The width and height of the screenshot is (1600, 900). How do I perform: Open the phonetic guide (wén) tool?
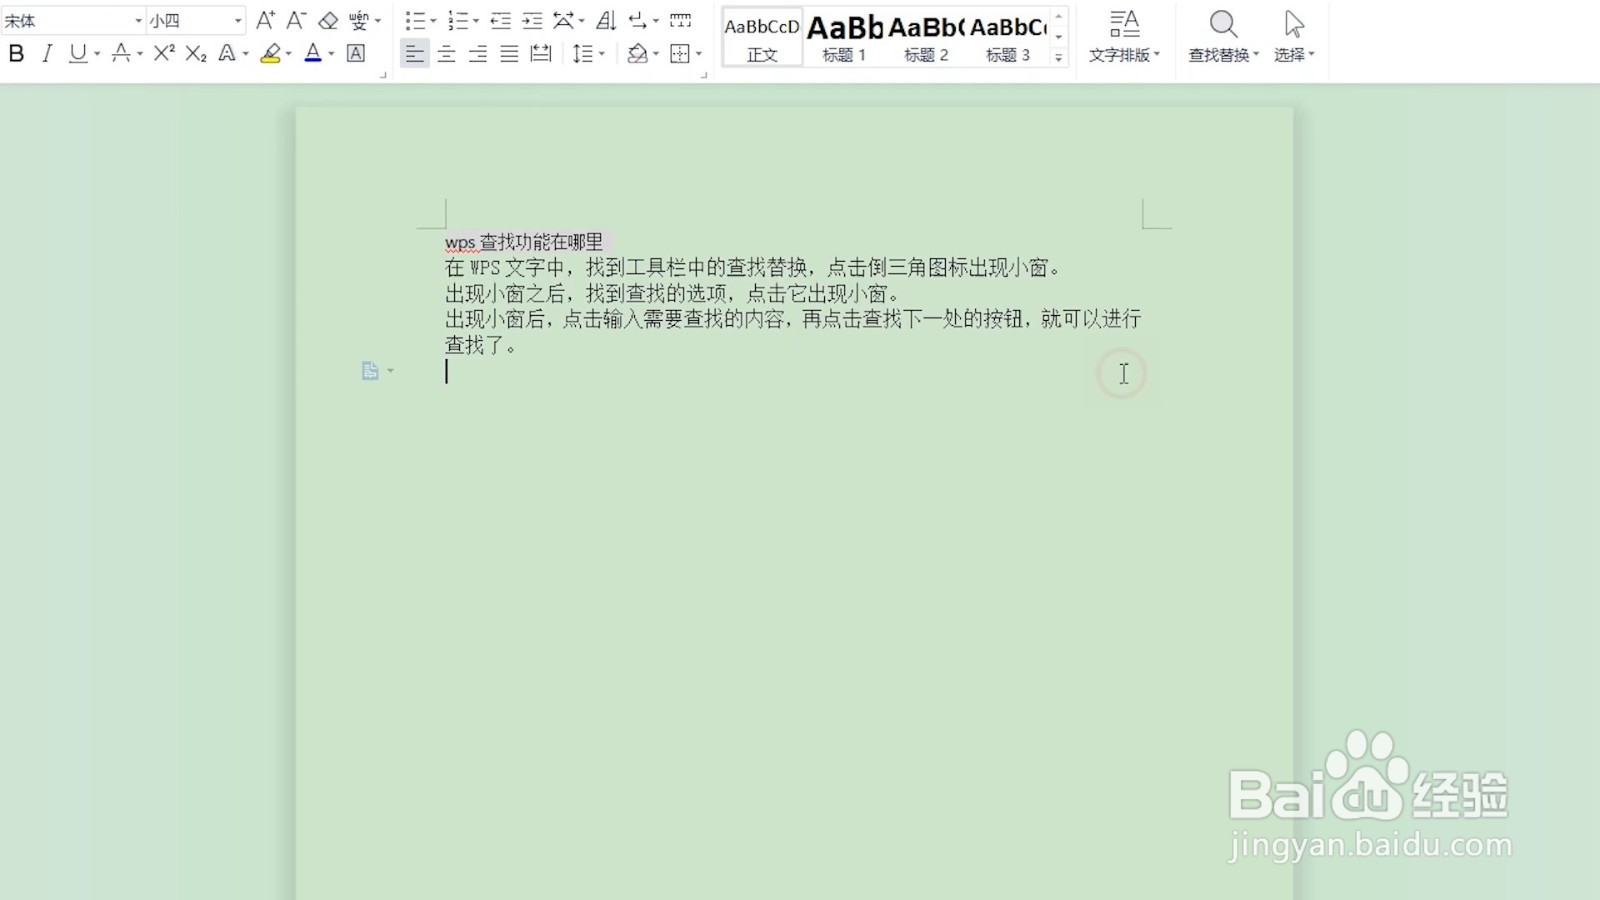[359, 20]
